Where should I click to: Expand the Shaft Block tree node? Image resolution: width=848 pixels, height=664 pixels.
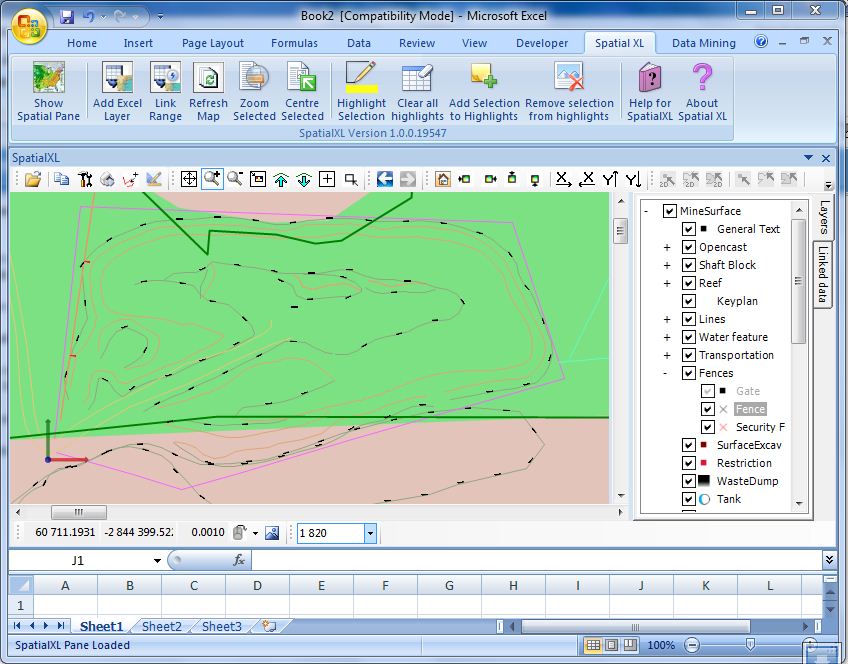(x=667, y=265)
